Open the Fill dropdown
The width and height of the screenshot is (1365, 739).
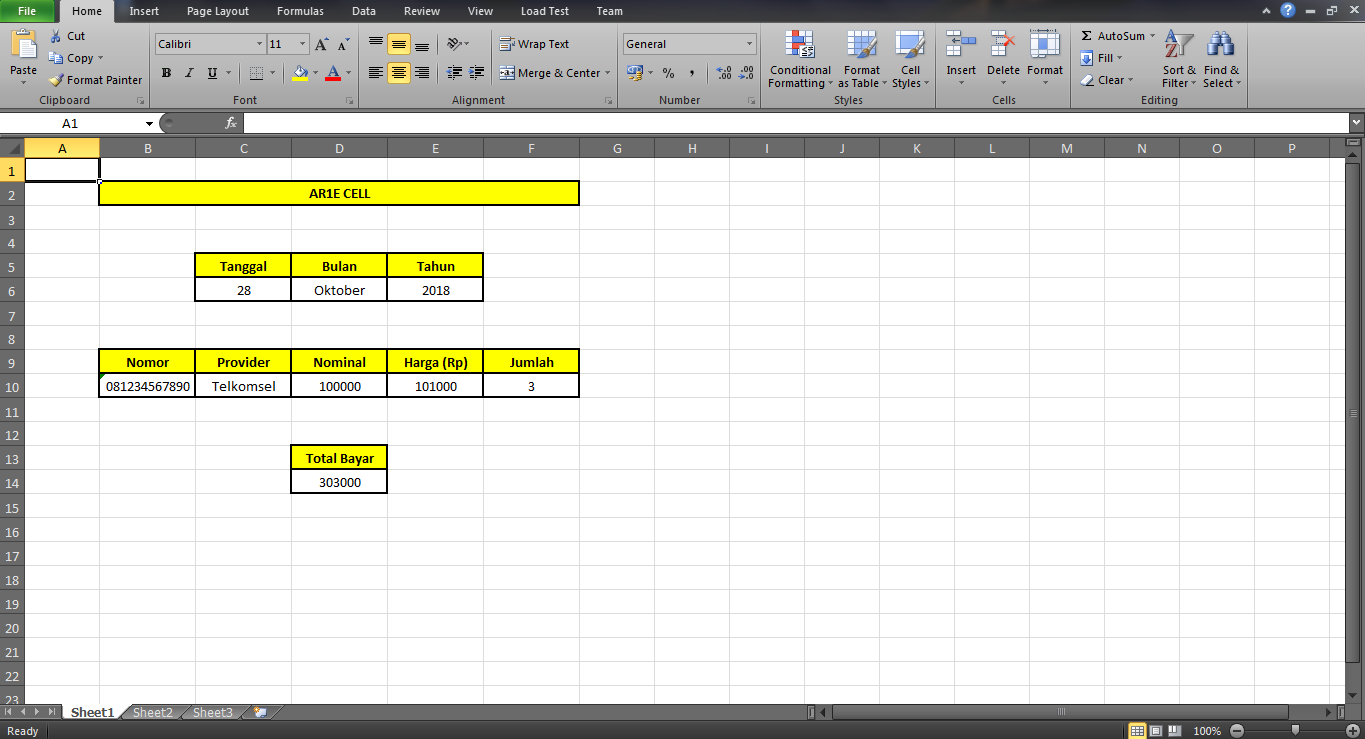[x=1101, y=58]
